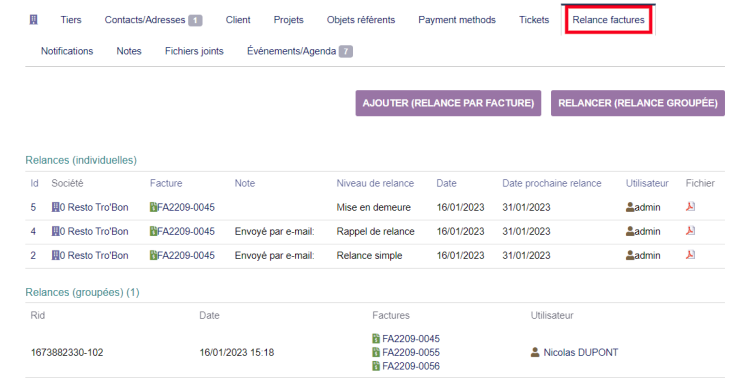
Task: Click Relancer (relance groupée) button
Action: (x=638, y=103)
